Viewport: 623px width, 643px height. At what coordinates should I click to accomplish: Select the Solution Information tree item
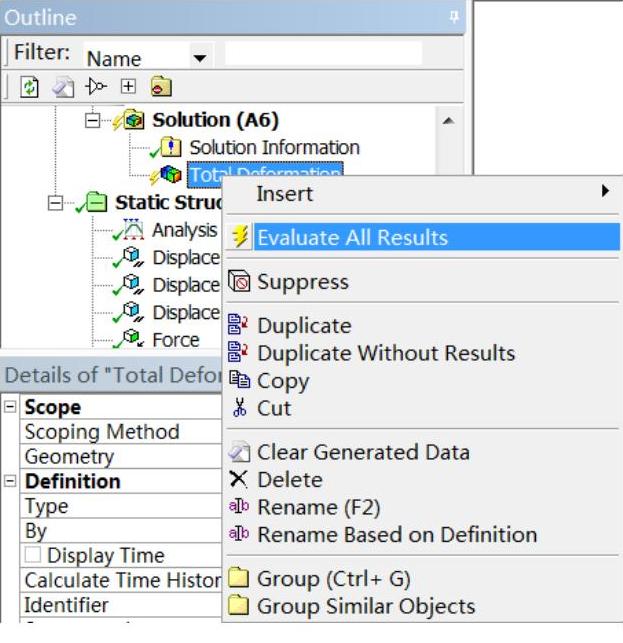click(x=273, y=148)
